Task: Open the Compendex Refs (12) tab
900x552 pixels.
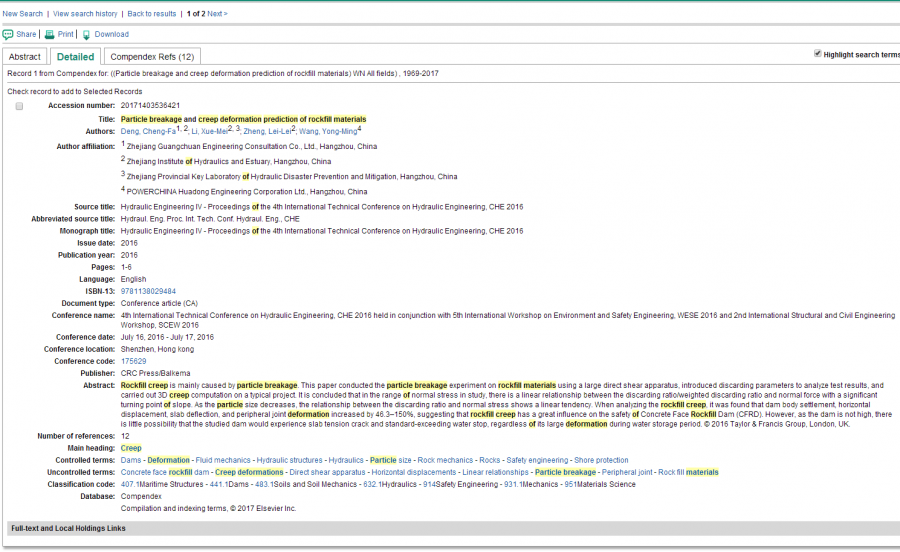Action: 152,57
